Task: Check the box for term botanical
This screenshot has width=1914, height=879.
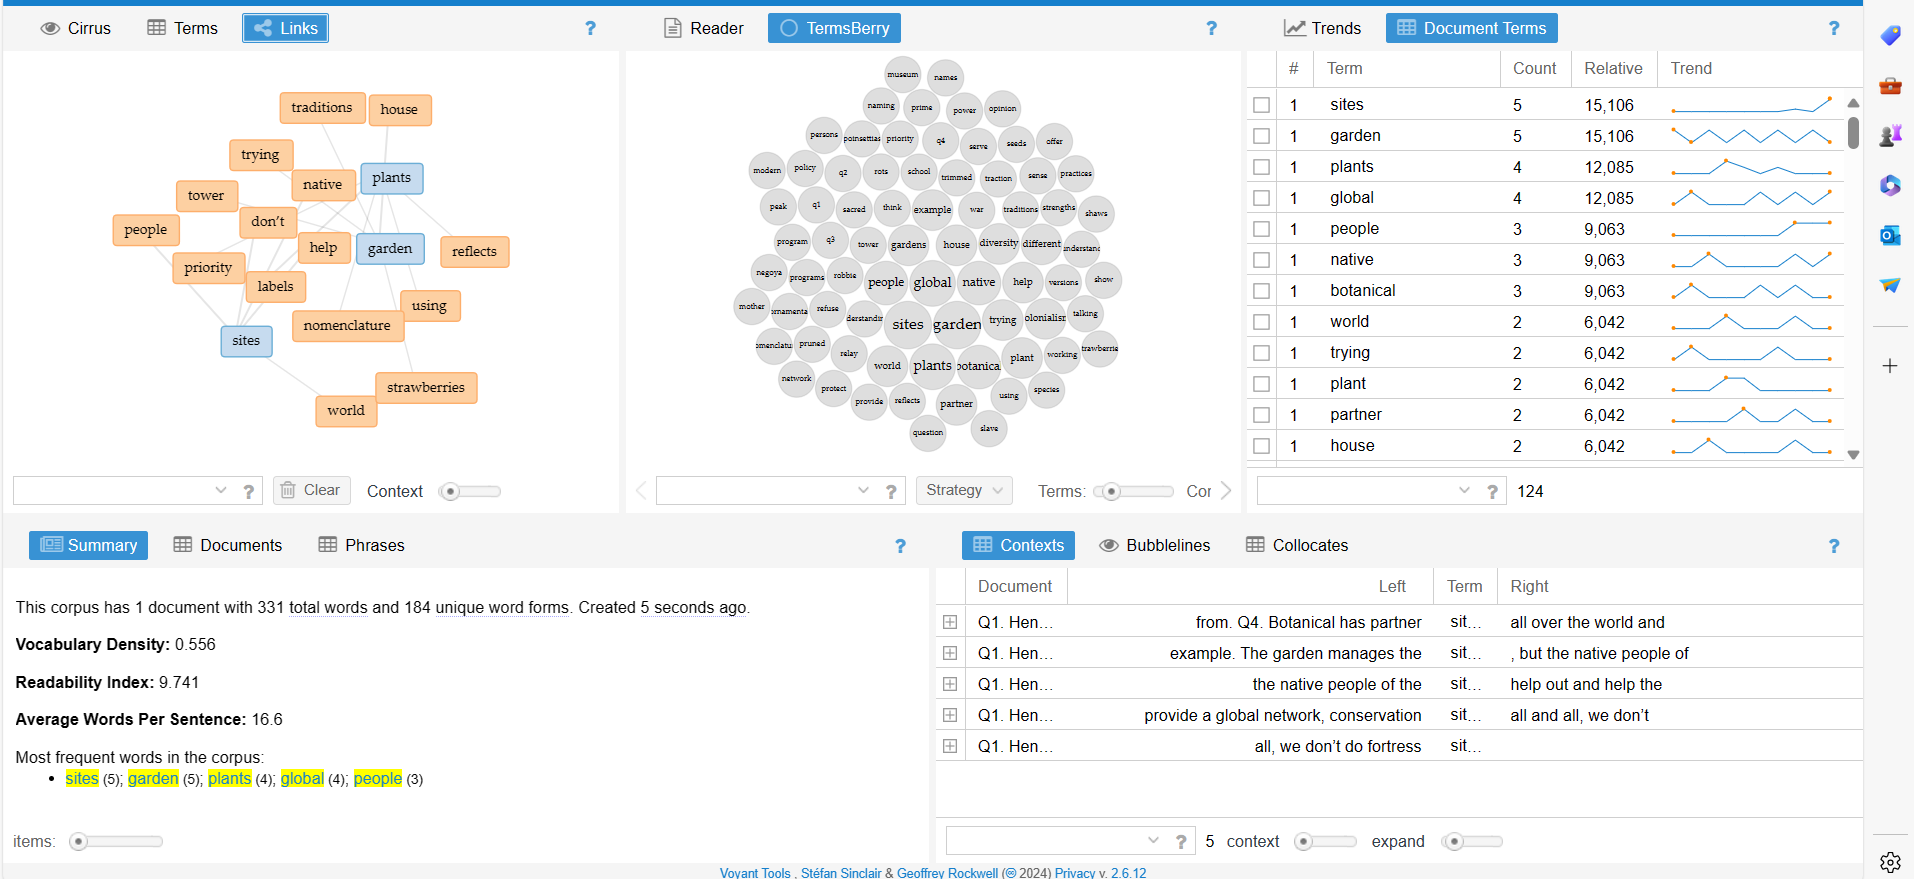Action: (x=1262, y=291)
